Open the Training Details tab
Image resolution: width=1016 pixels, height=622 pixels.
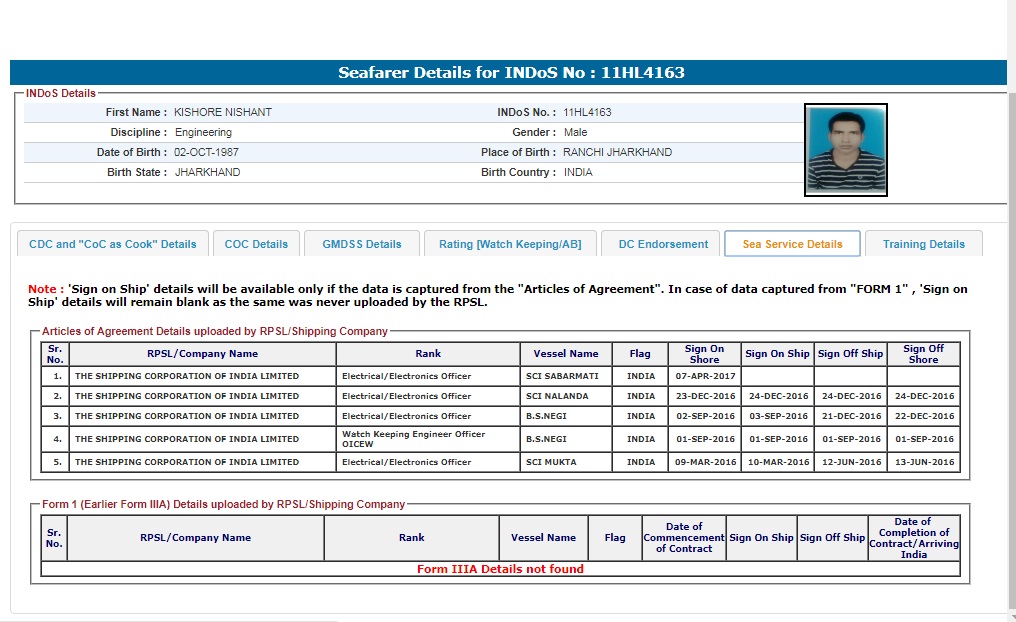coord(923,244)
